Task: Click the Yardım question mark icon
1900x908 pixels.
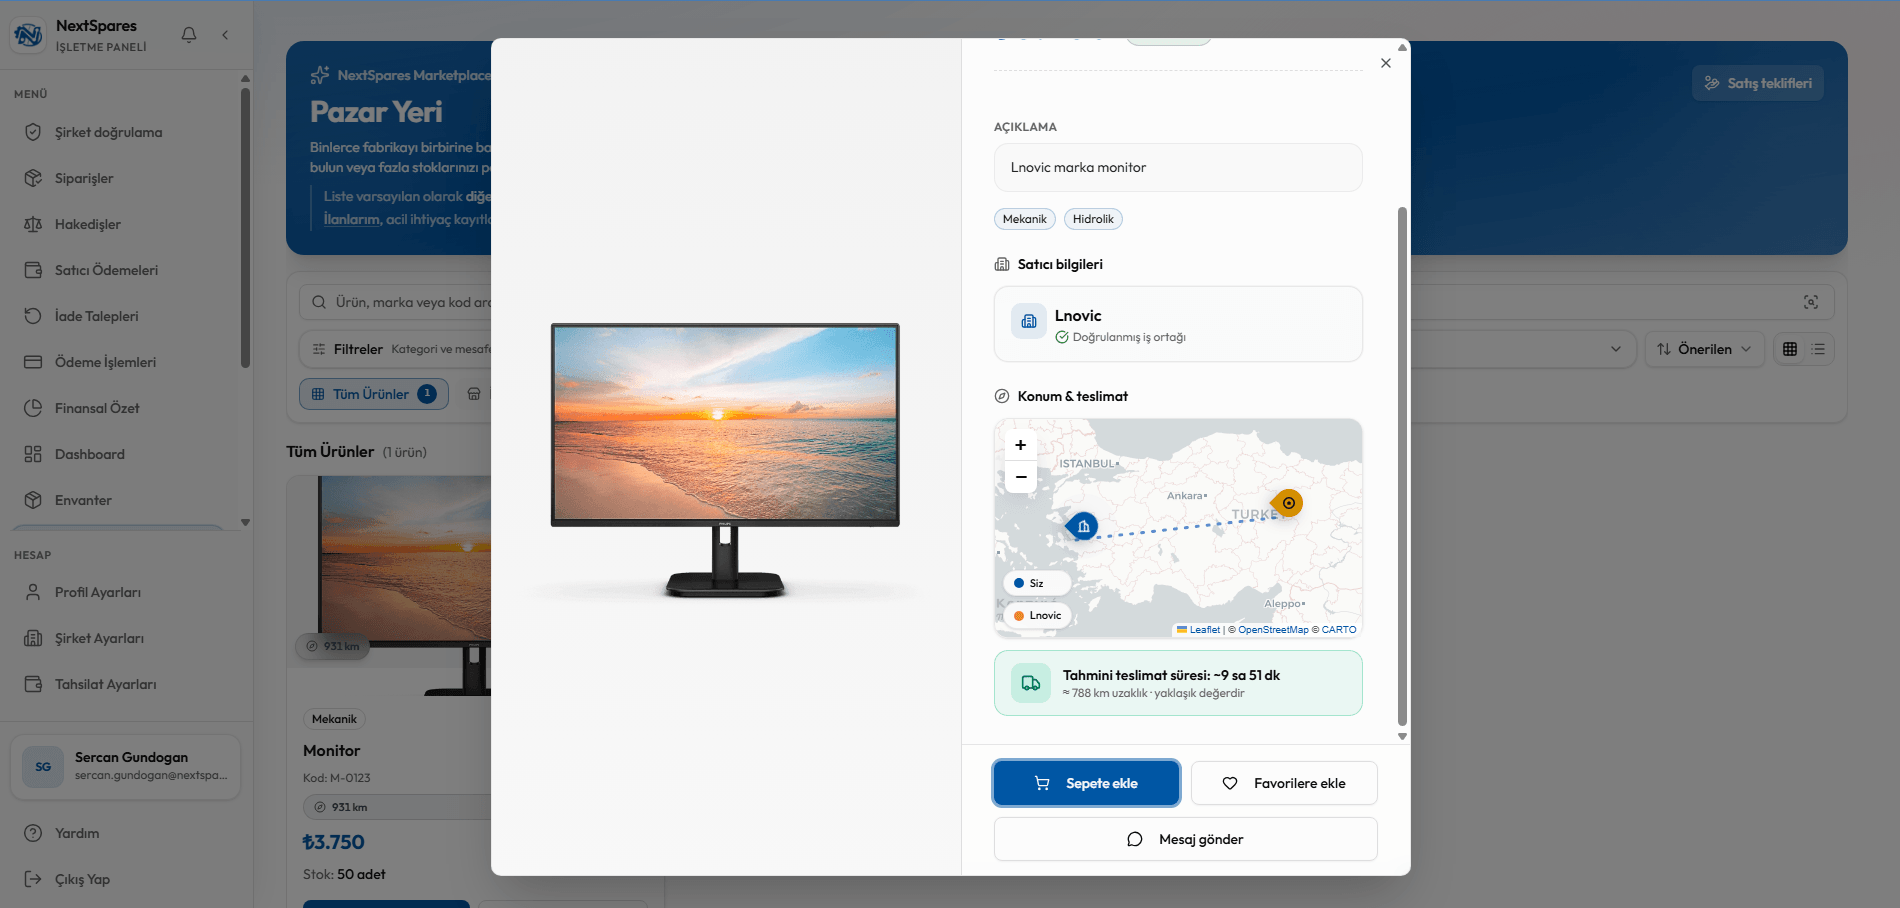Action: pyautogui.click(x=33, y=833)
